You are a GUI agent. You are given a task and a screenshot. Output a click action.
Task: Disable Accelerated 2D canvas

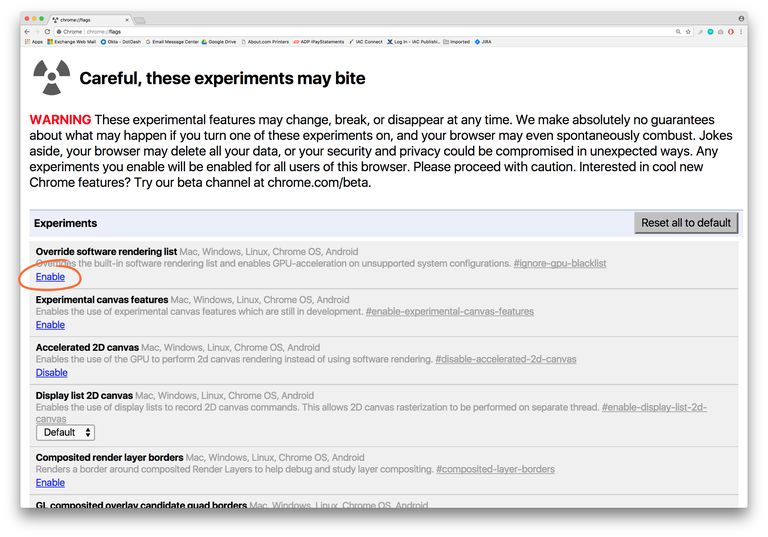pyautogui.click(x=52, y=373)
